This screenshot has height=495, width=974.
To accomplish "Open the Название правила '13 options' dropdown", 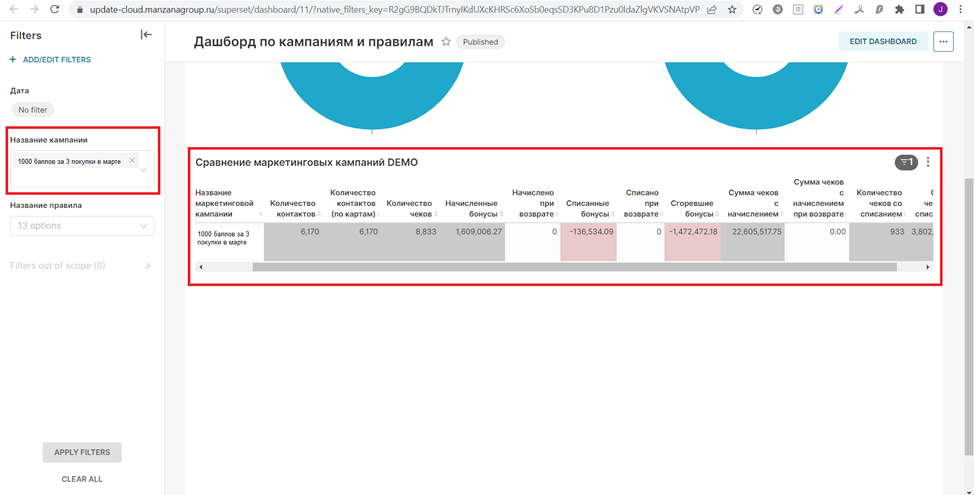I will point(82,226).
